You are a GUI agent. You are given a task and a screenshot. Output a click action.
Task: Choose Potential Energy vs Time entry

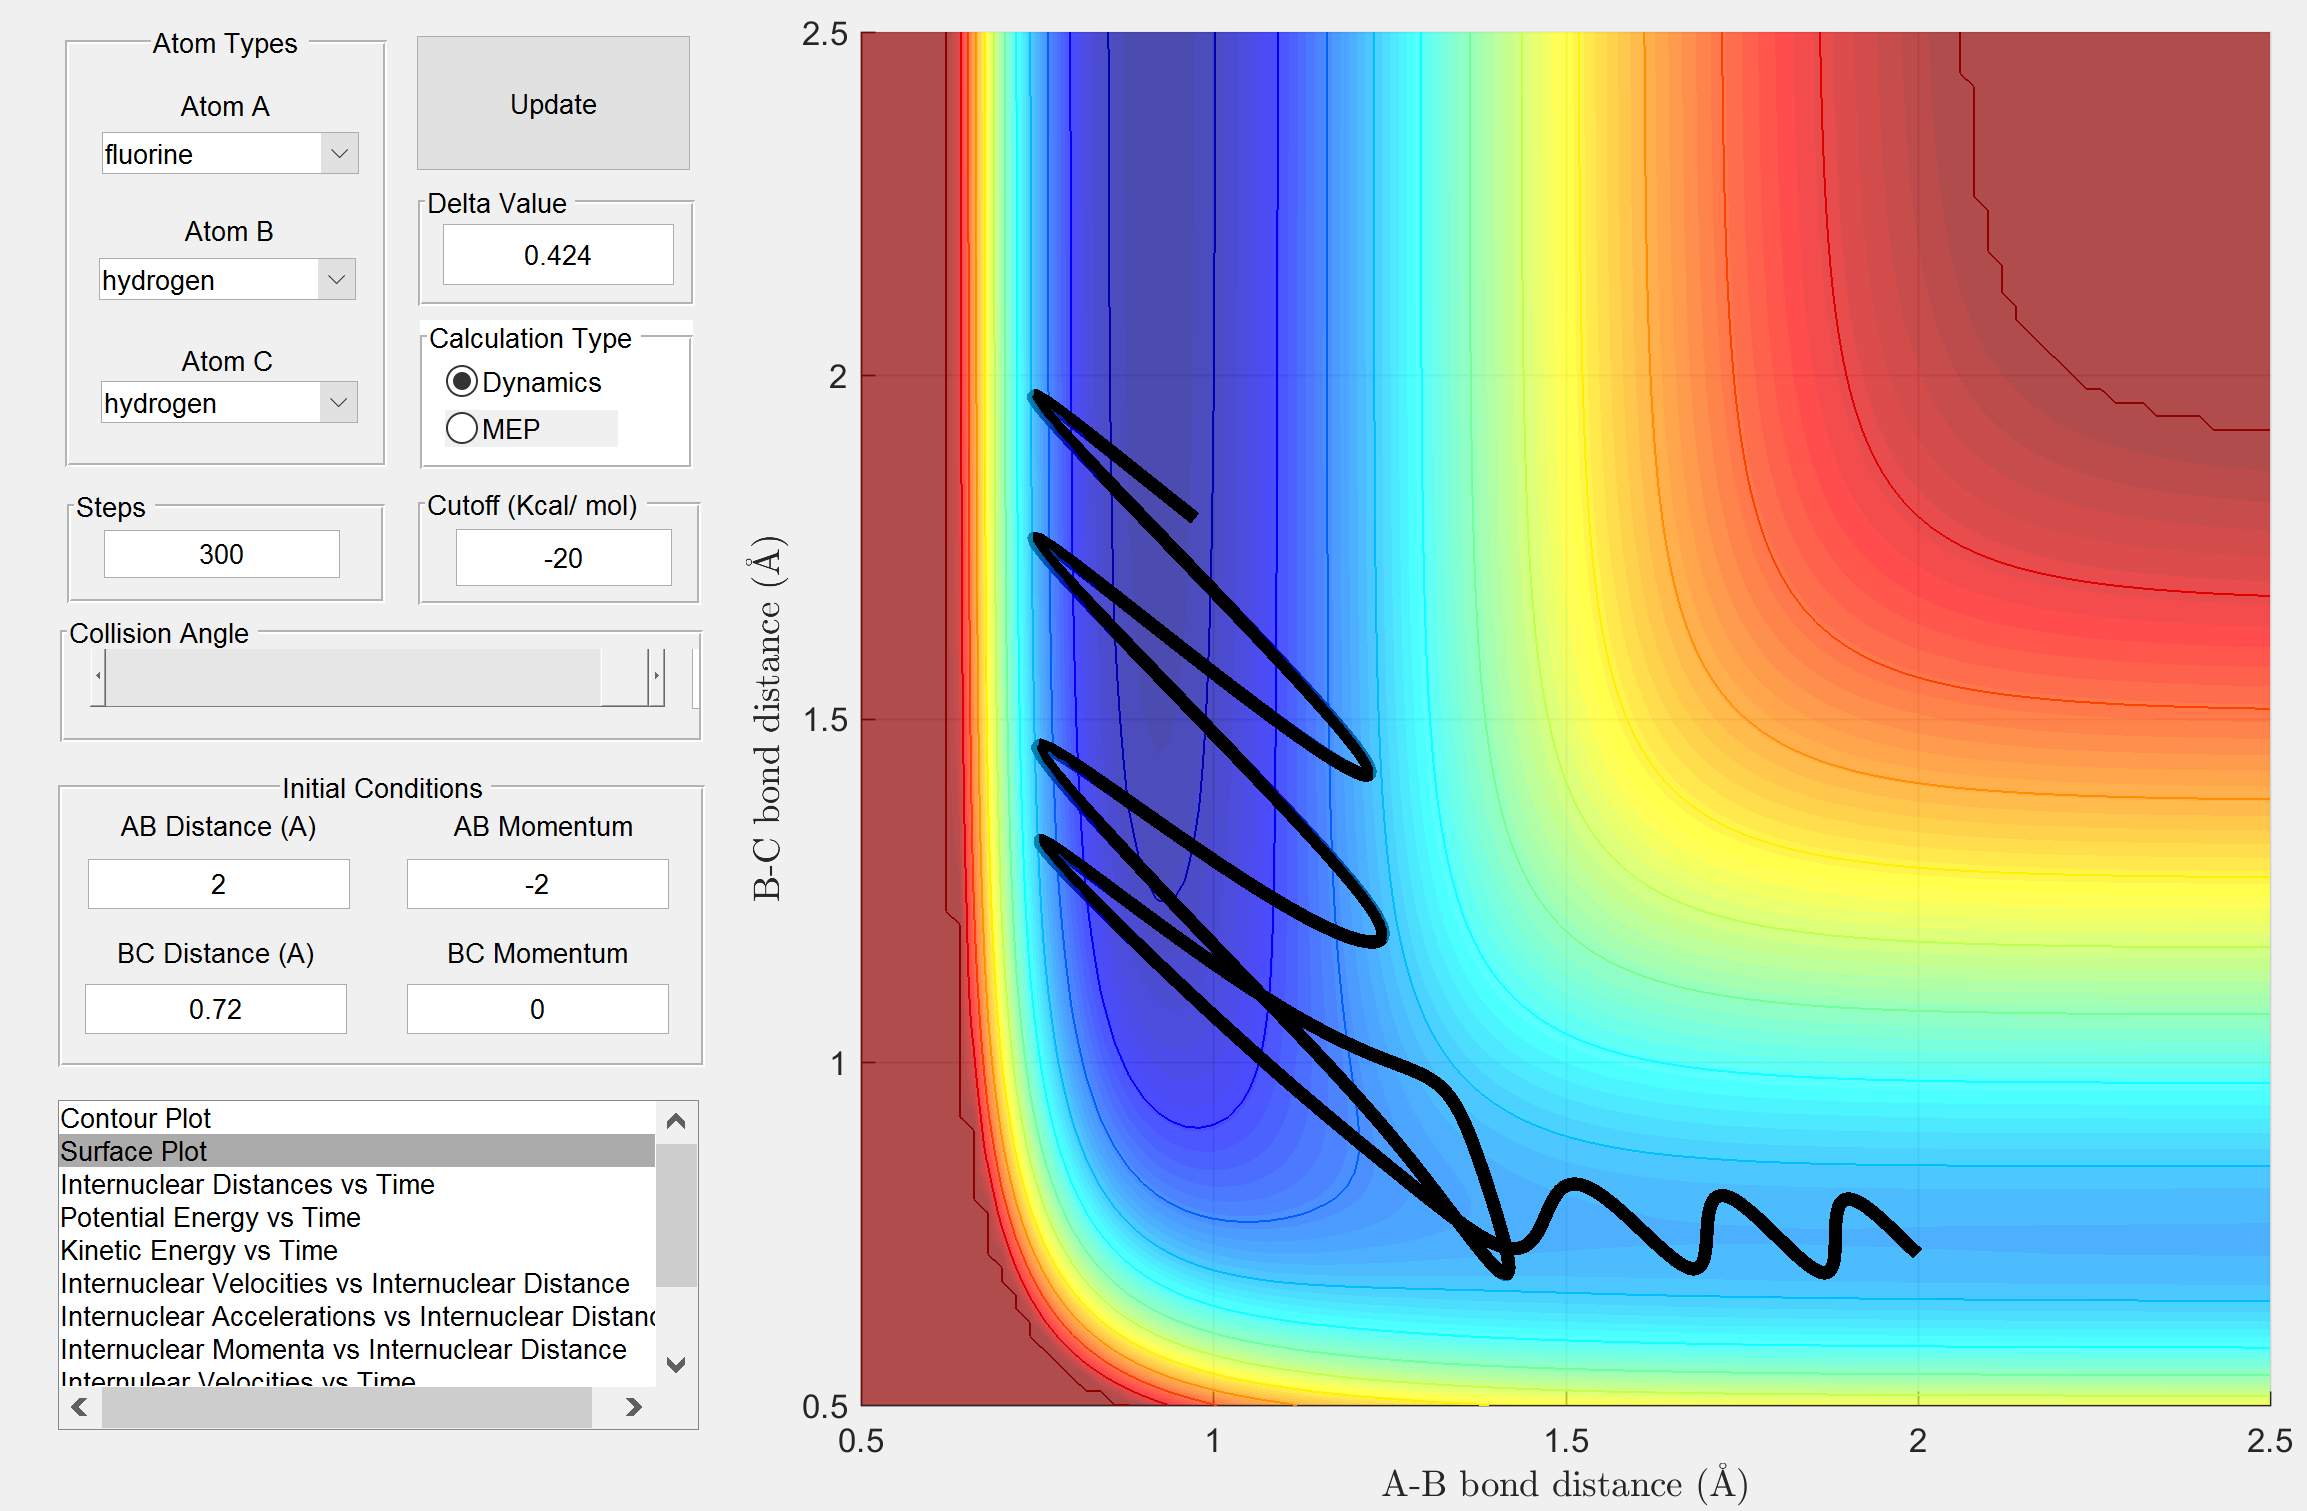pos(210,1217)
